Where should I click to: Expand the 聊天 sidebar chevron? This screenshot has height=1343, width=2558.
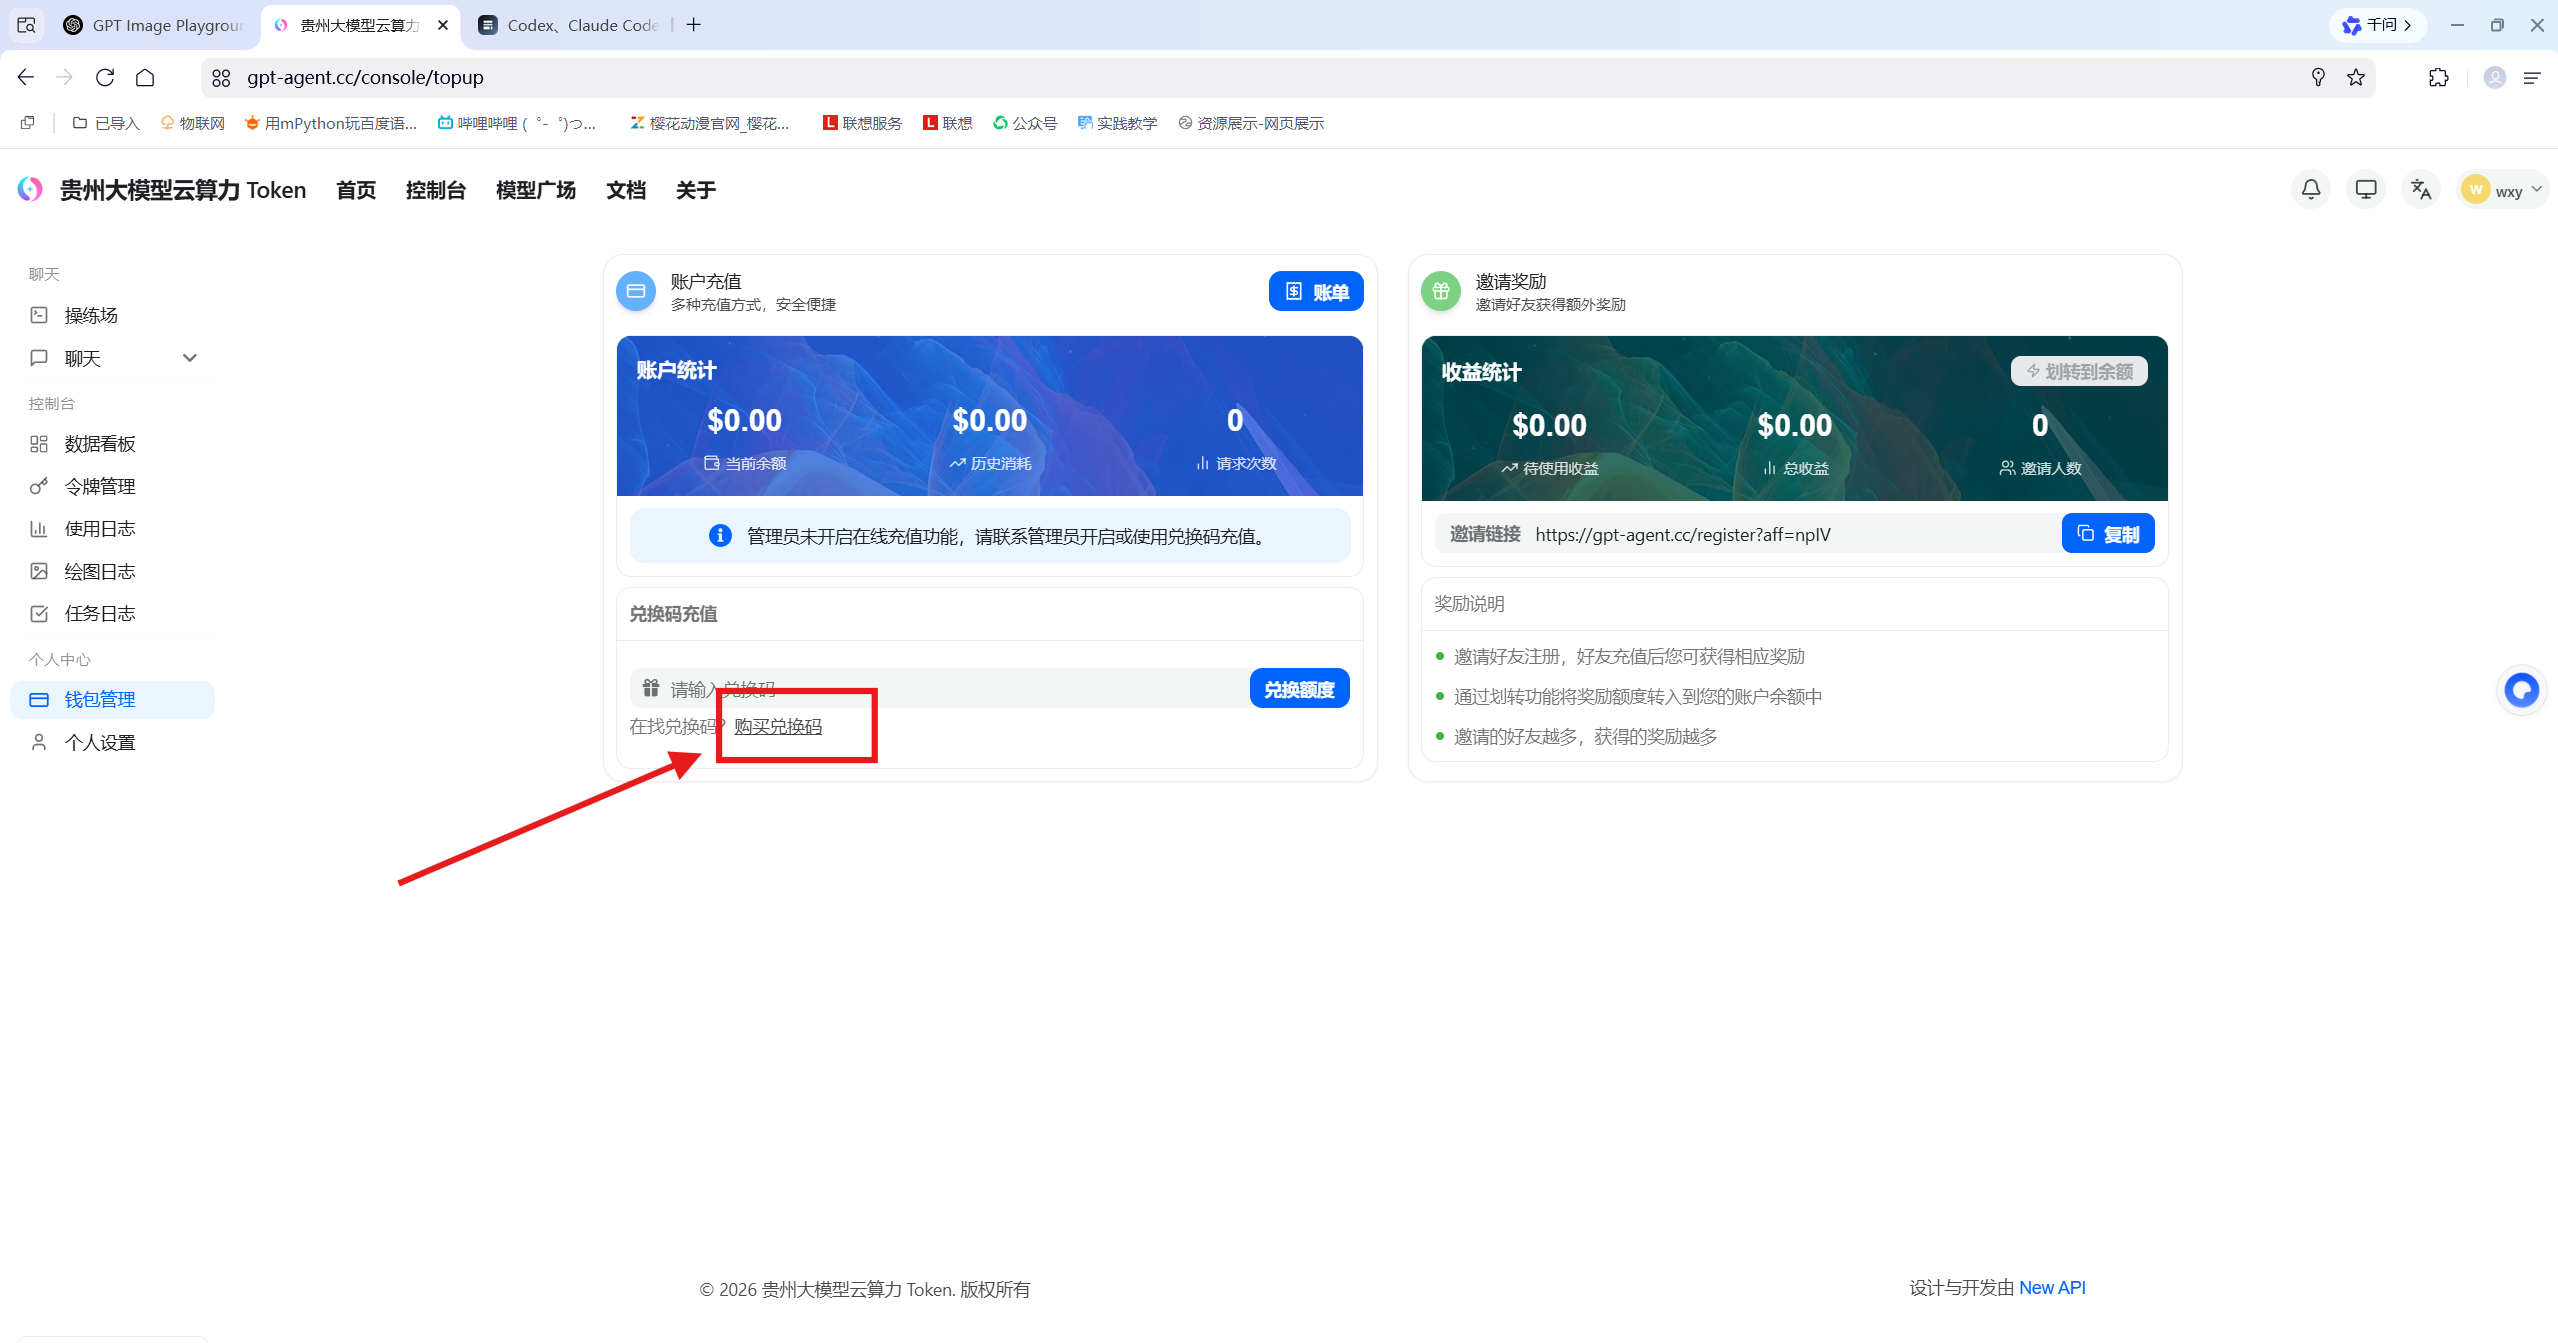pyautogui.click(x=189, y=358)
